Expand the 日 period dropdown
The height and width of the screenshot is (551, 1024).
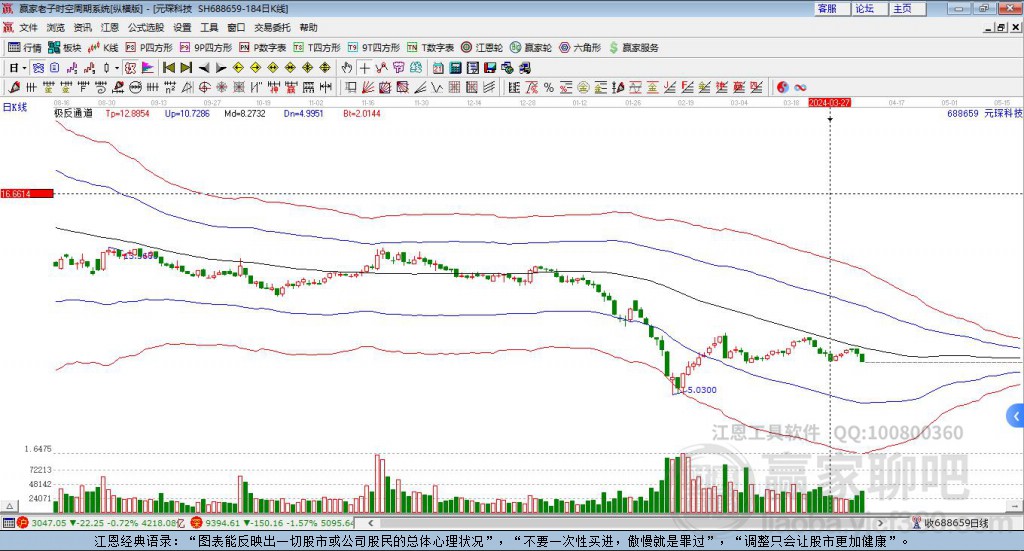[x=24, y=68]
